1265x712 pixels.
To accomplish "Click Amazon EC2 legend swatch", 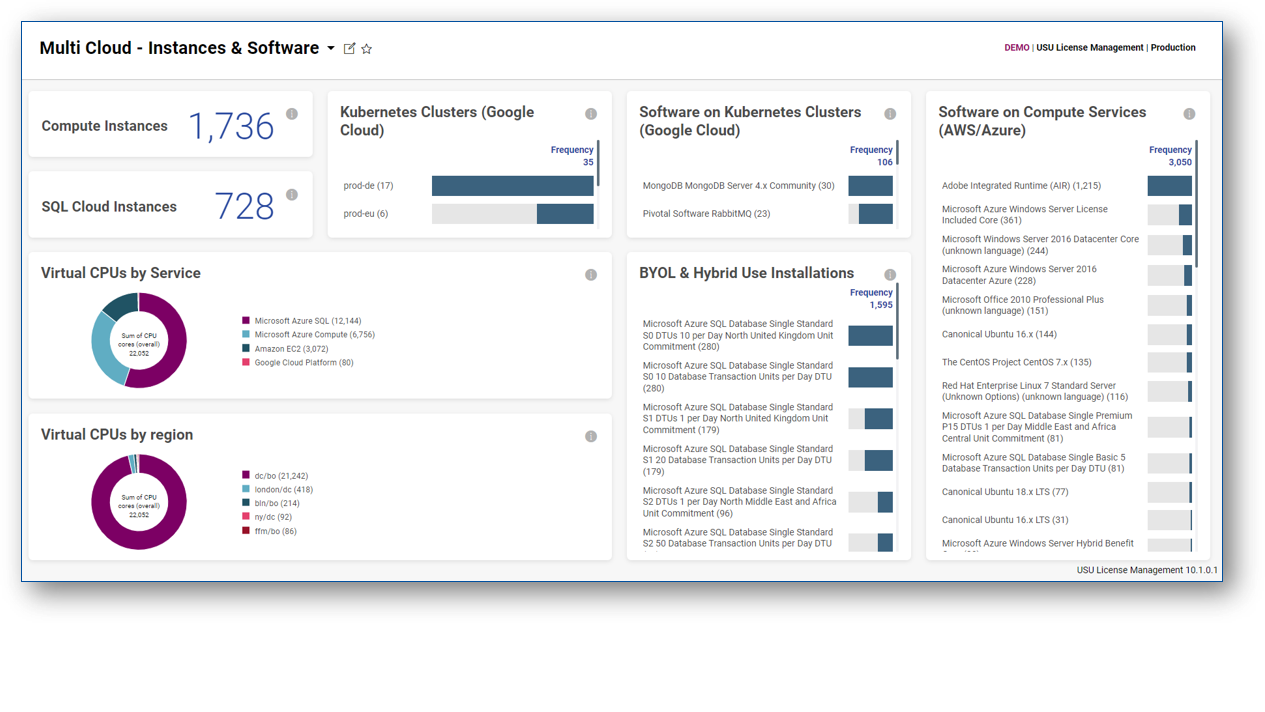I will pyautogui.click(x=246, y=349).
